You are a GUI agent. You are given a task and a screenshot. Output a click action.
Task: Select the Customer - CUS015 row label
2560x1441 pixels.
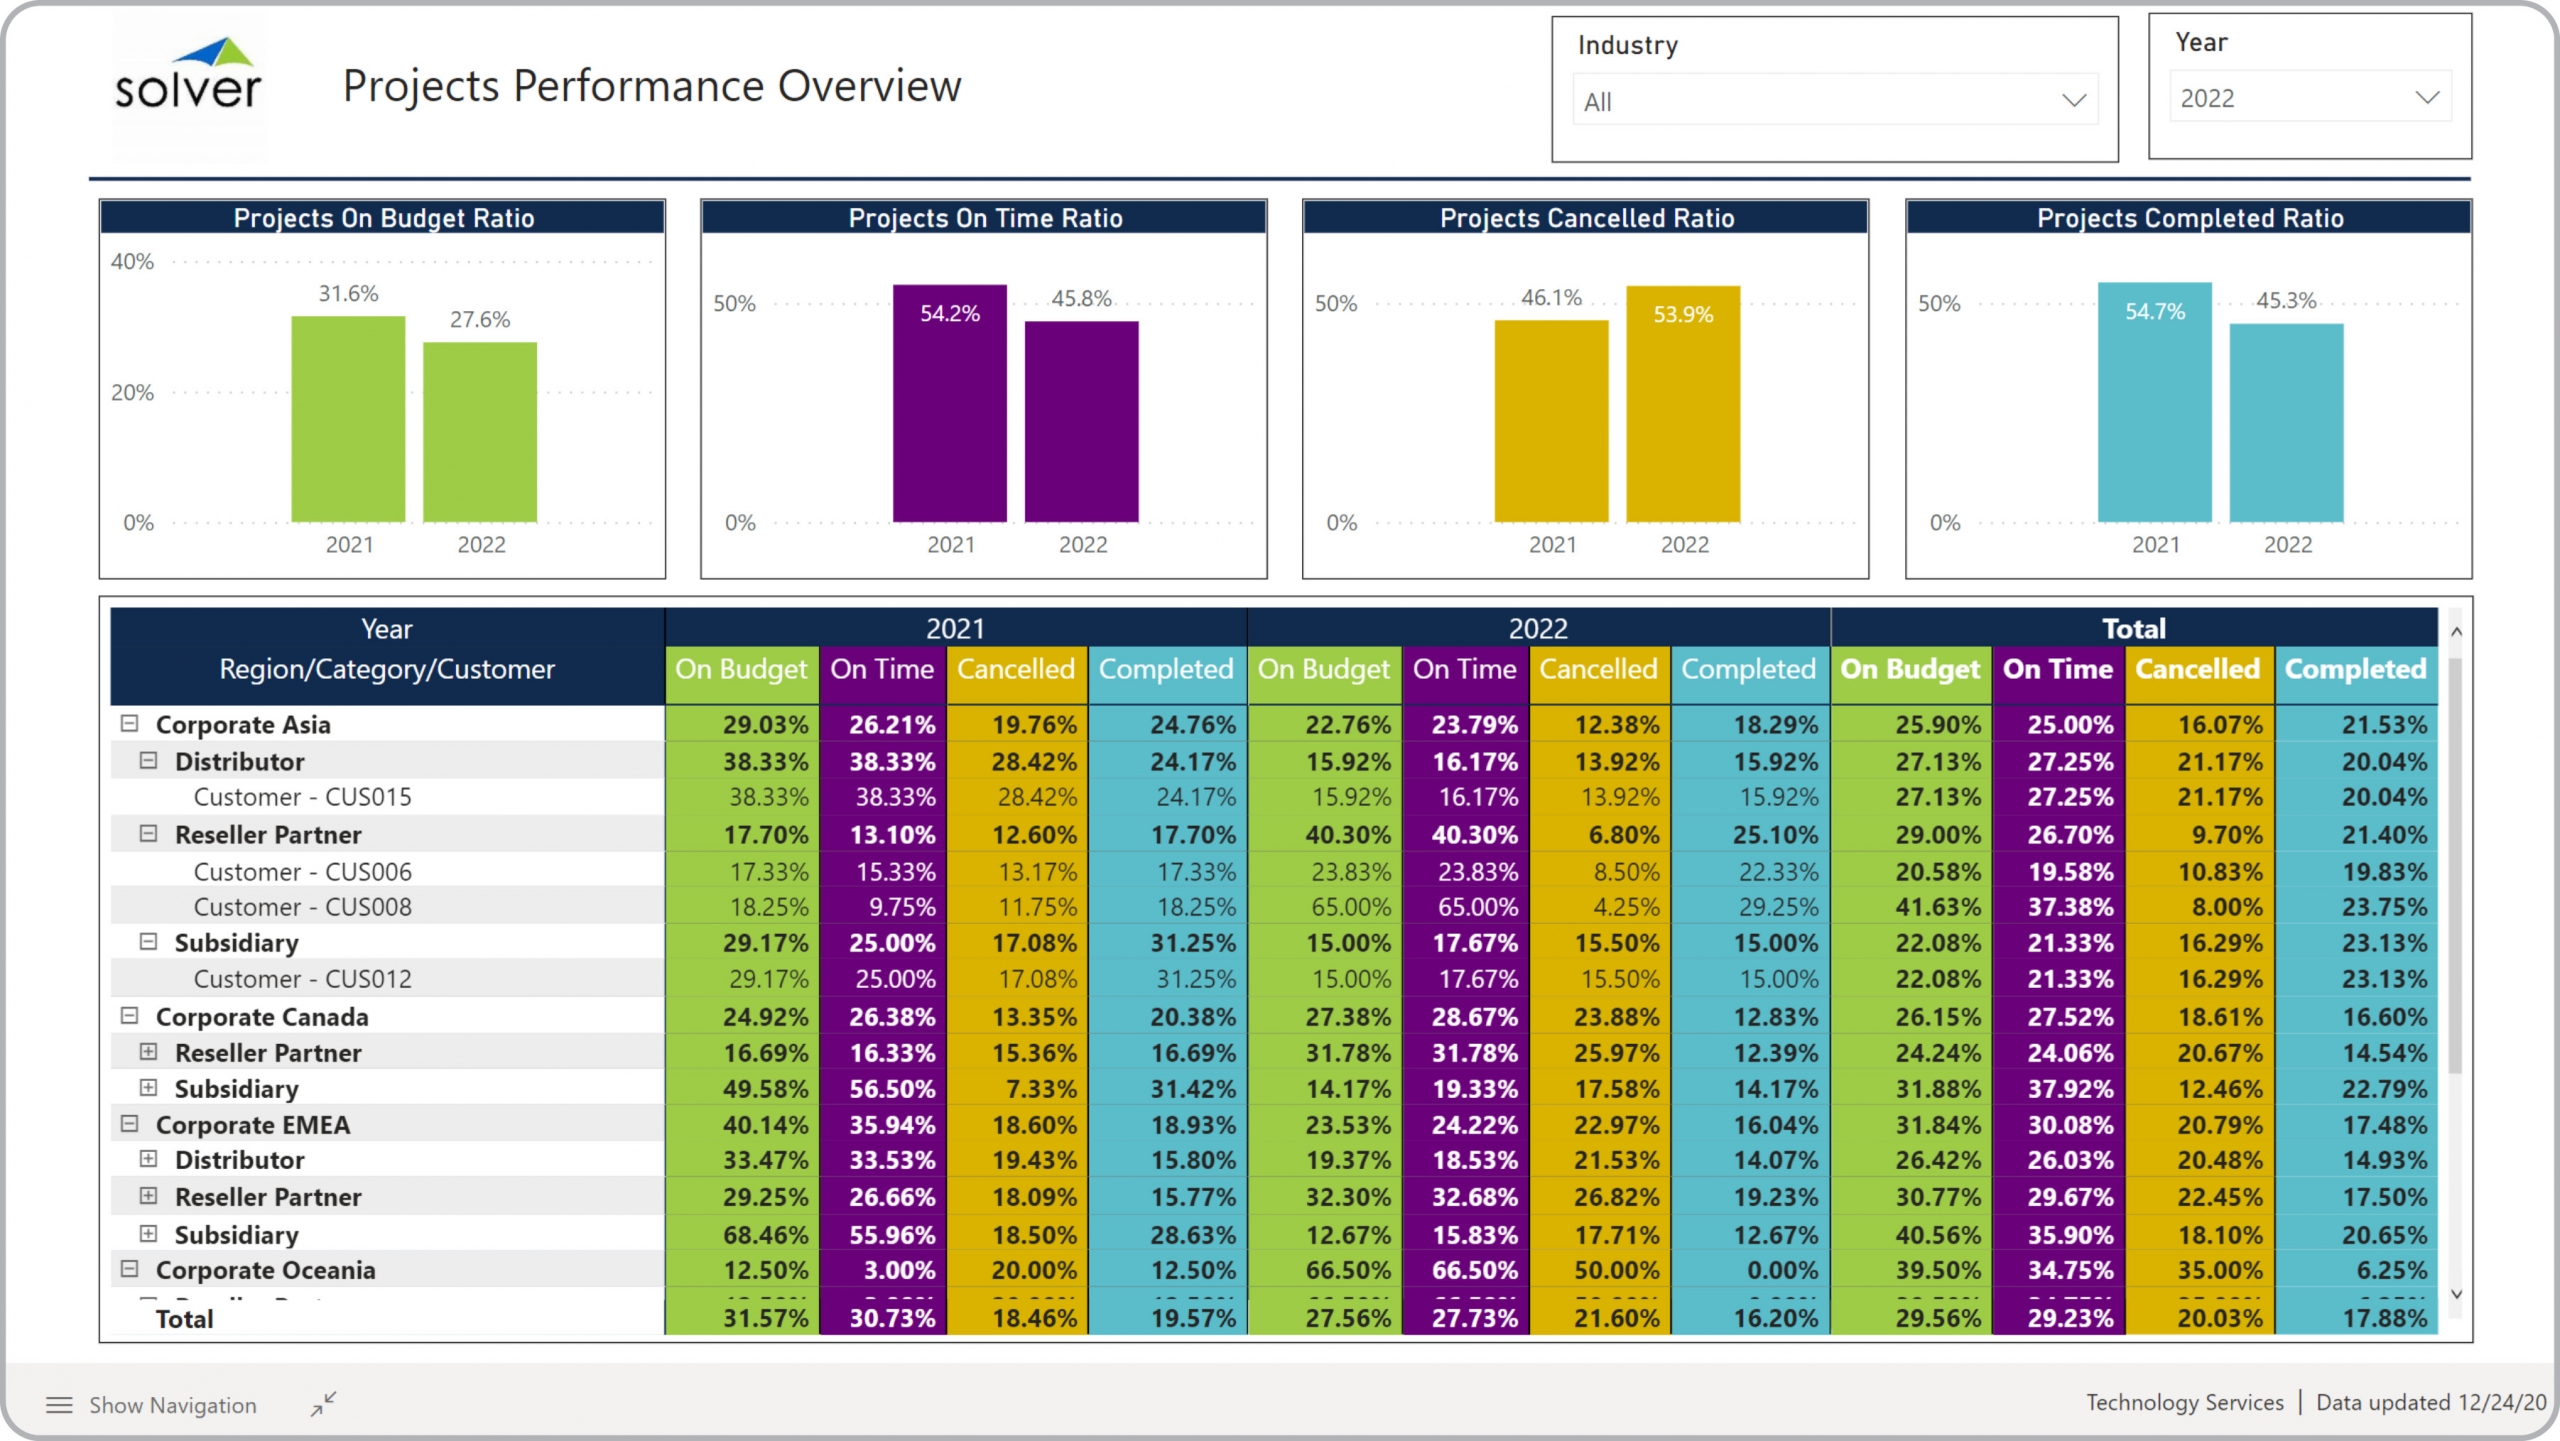coord(302,797)
